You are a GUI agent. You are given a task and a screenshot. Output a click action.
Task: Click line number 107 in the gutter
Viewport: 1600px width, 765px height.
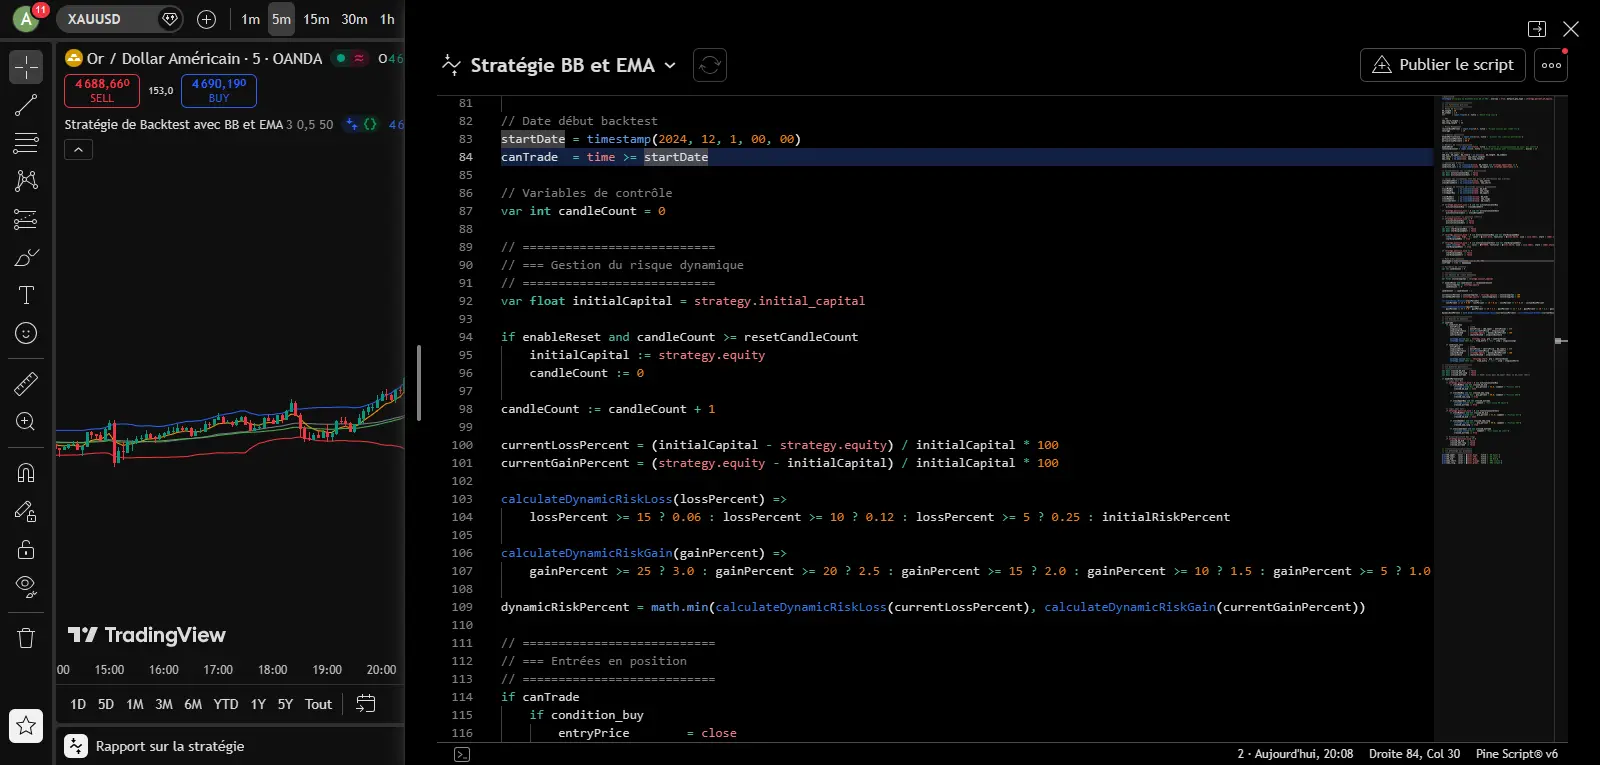(x=462, y=571)
